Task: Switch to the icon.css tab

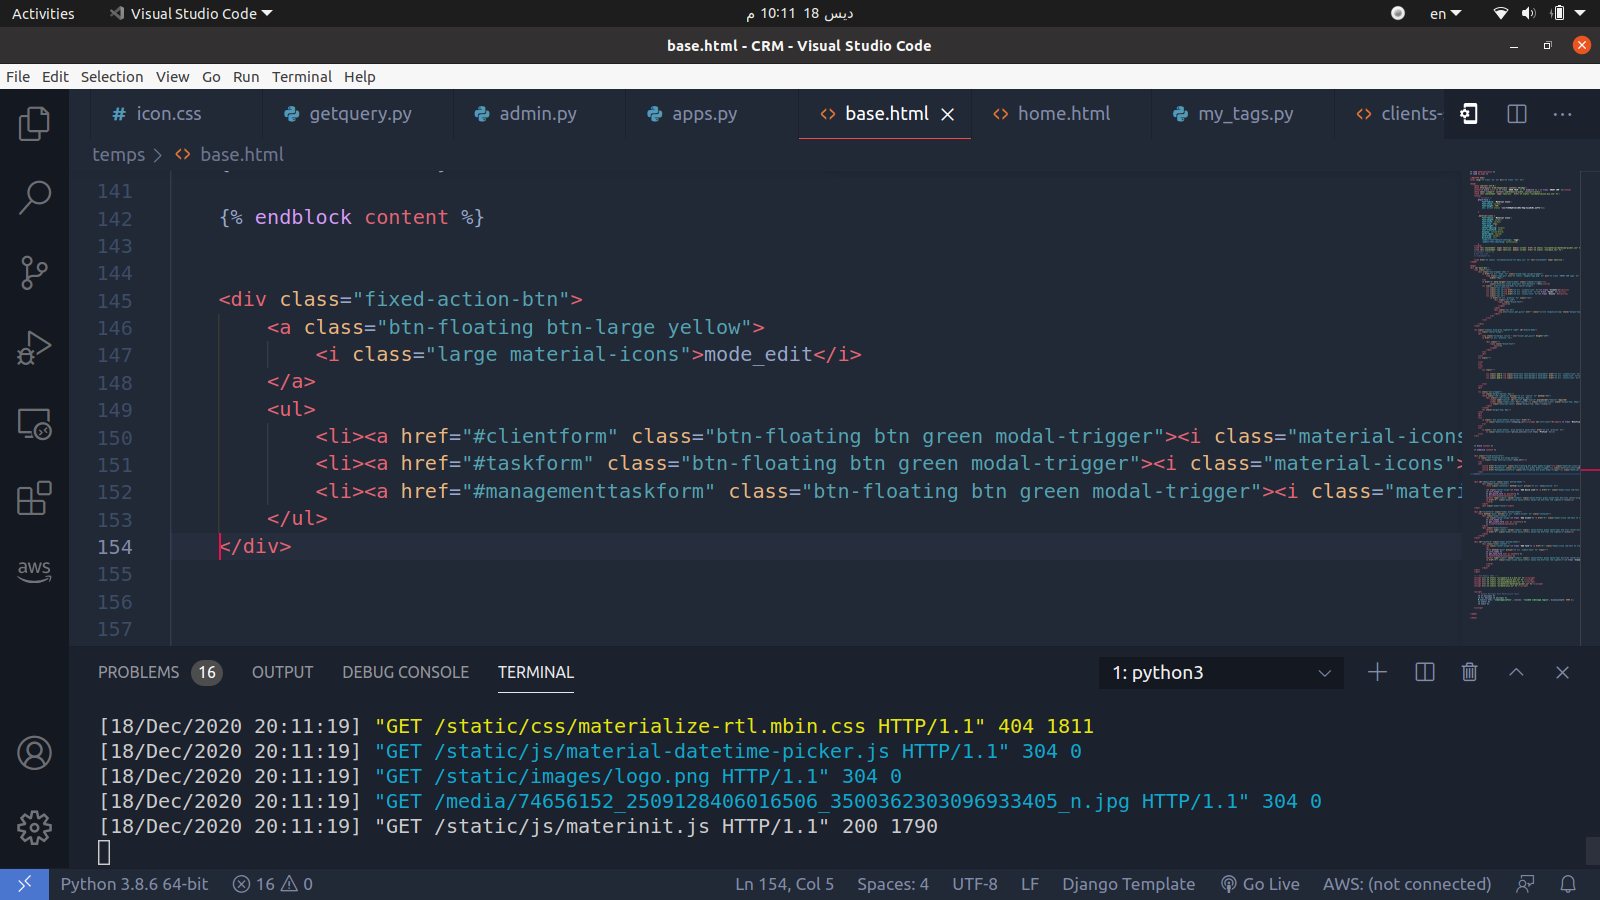Action: coord(157,114)
